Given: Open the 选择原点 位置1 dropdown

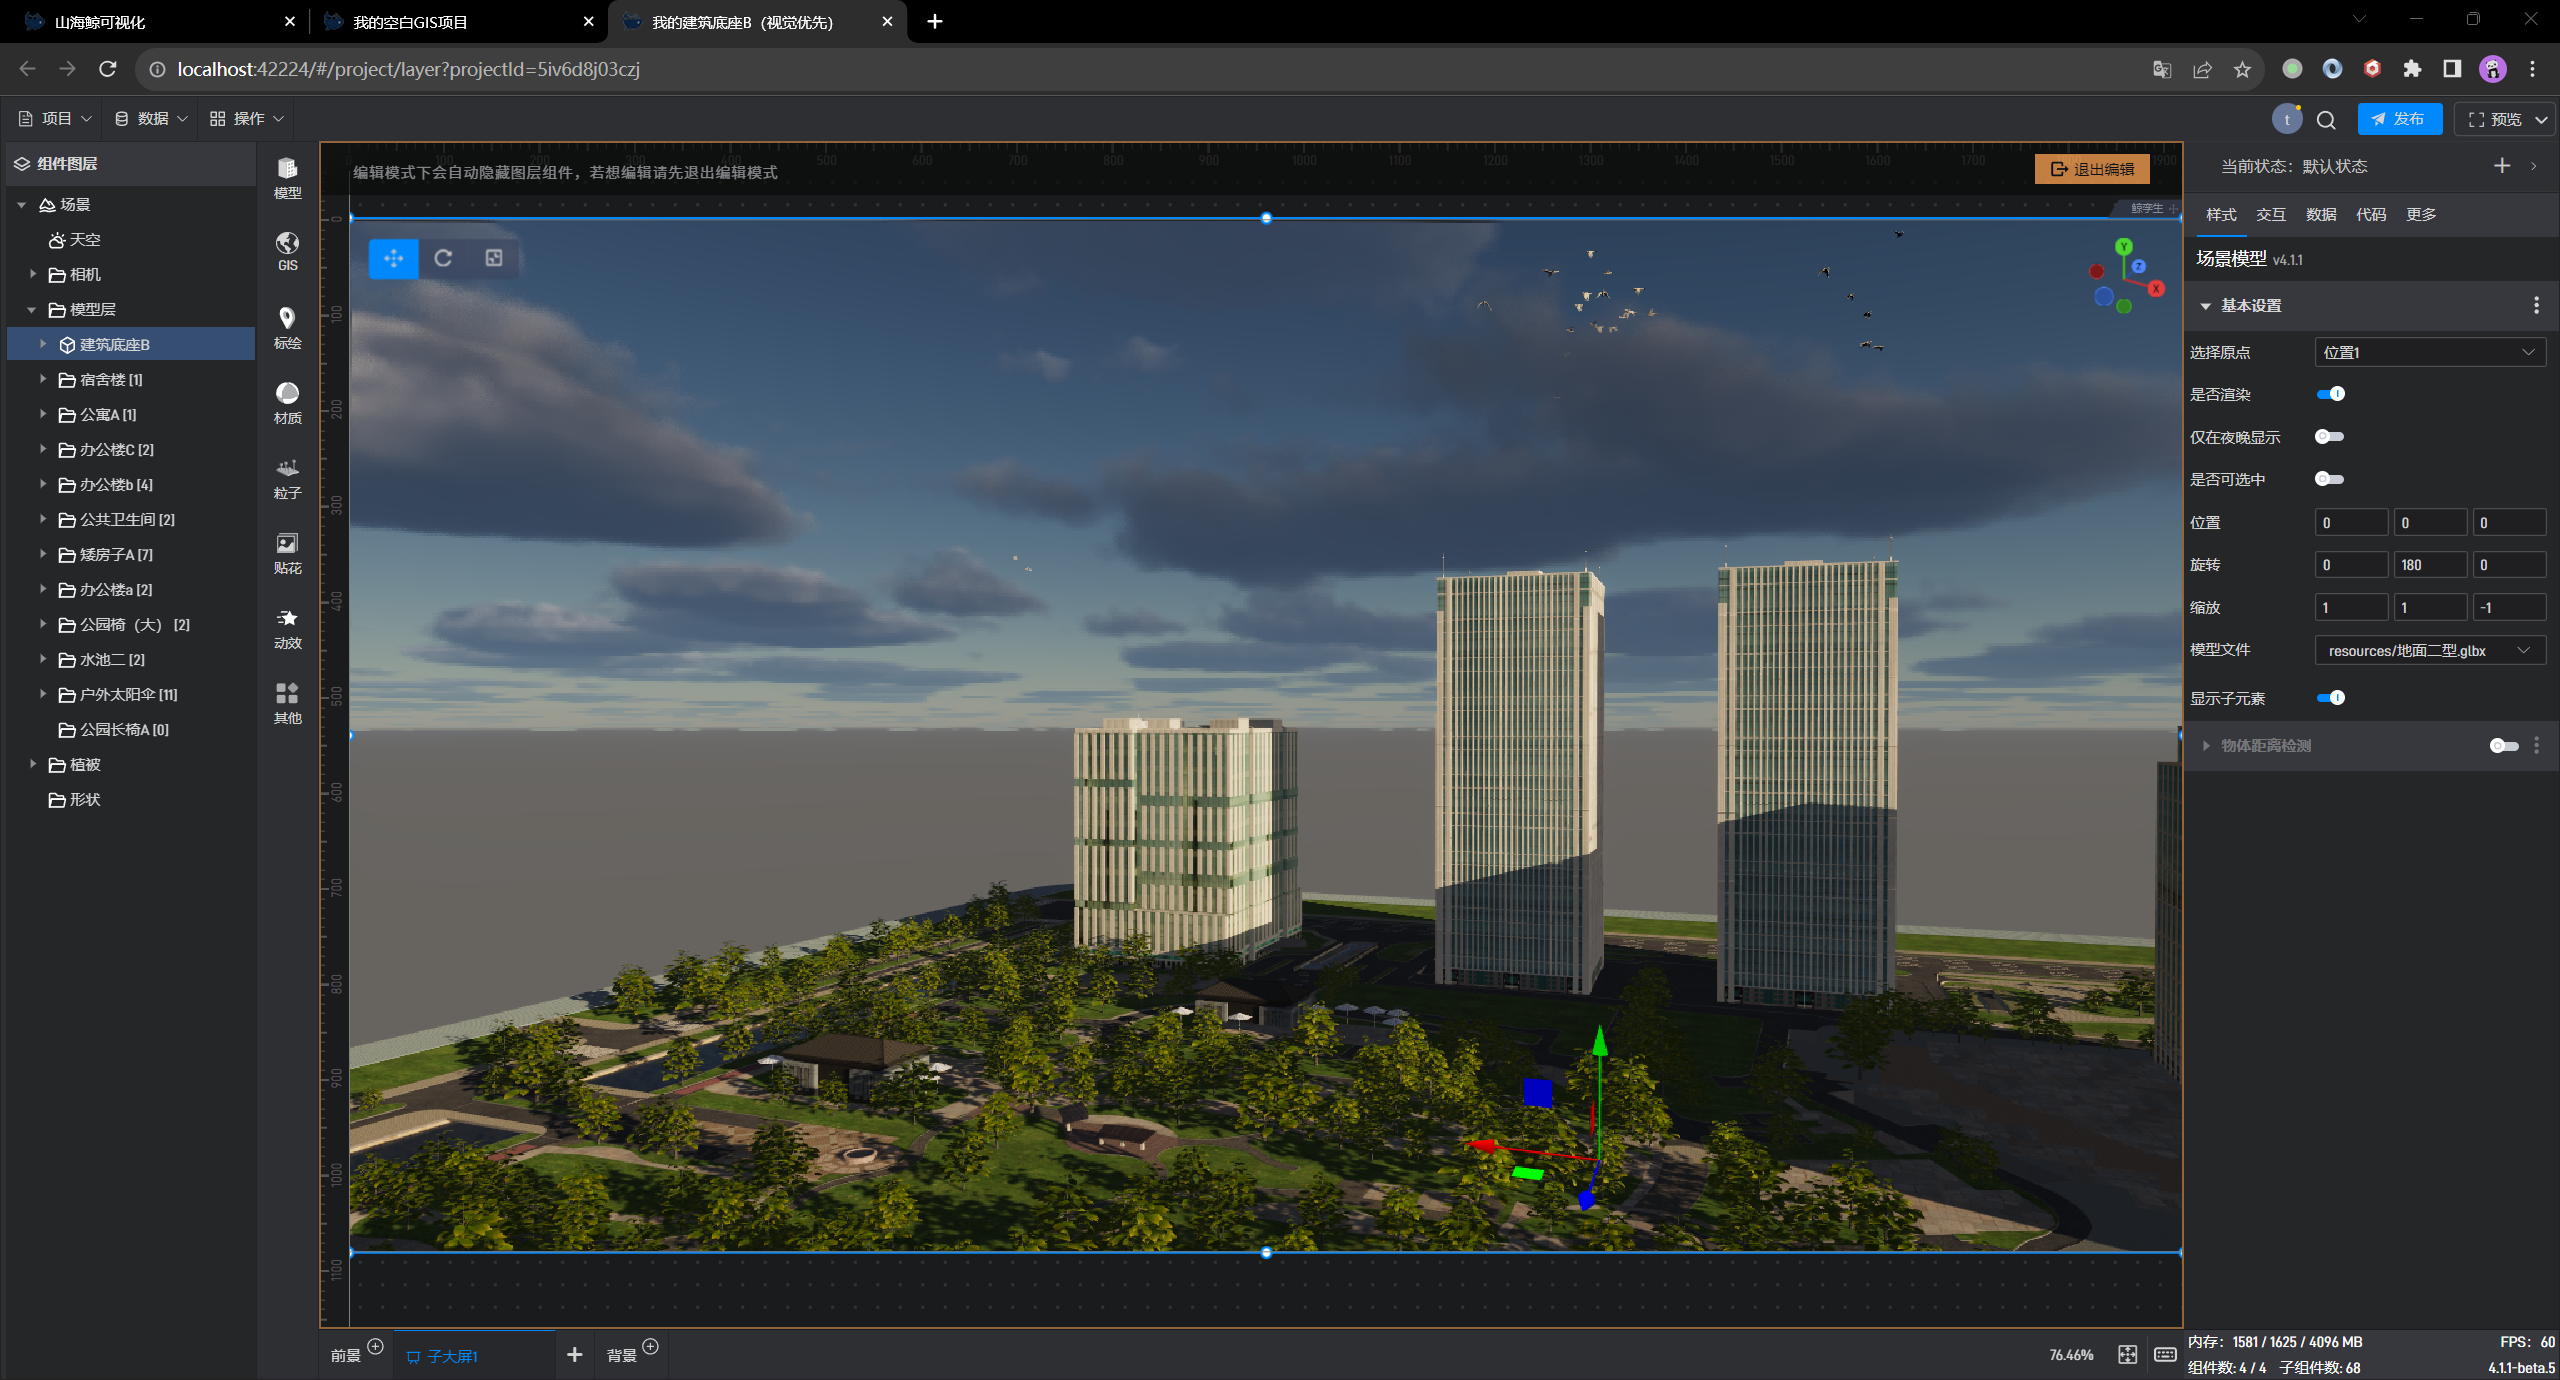Looking at the screenshot, I should pyautogui.click(x=2429, y=352).
